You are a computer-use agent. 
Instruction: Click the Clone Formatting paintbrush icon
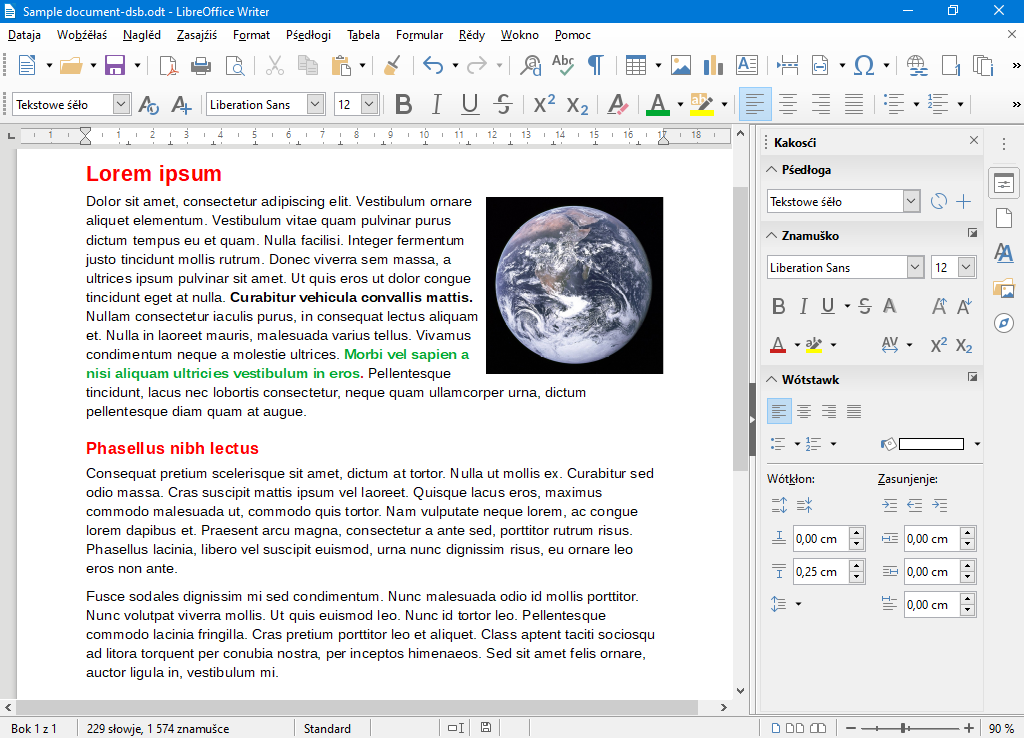[392, 66]
